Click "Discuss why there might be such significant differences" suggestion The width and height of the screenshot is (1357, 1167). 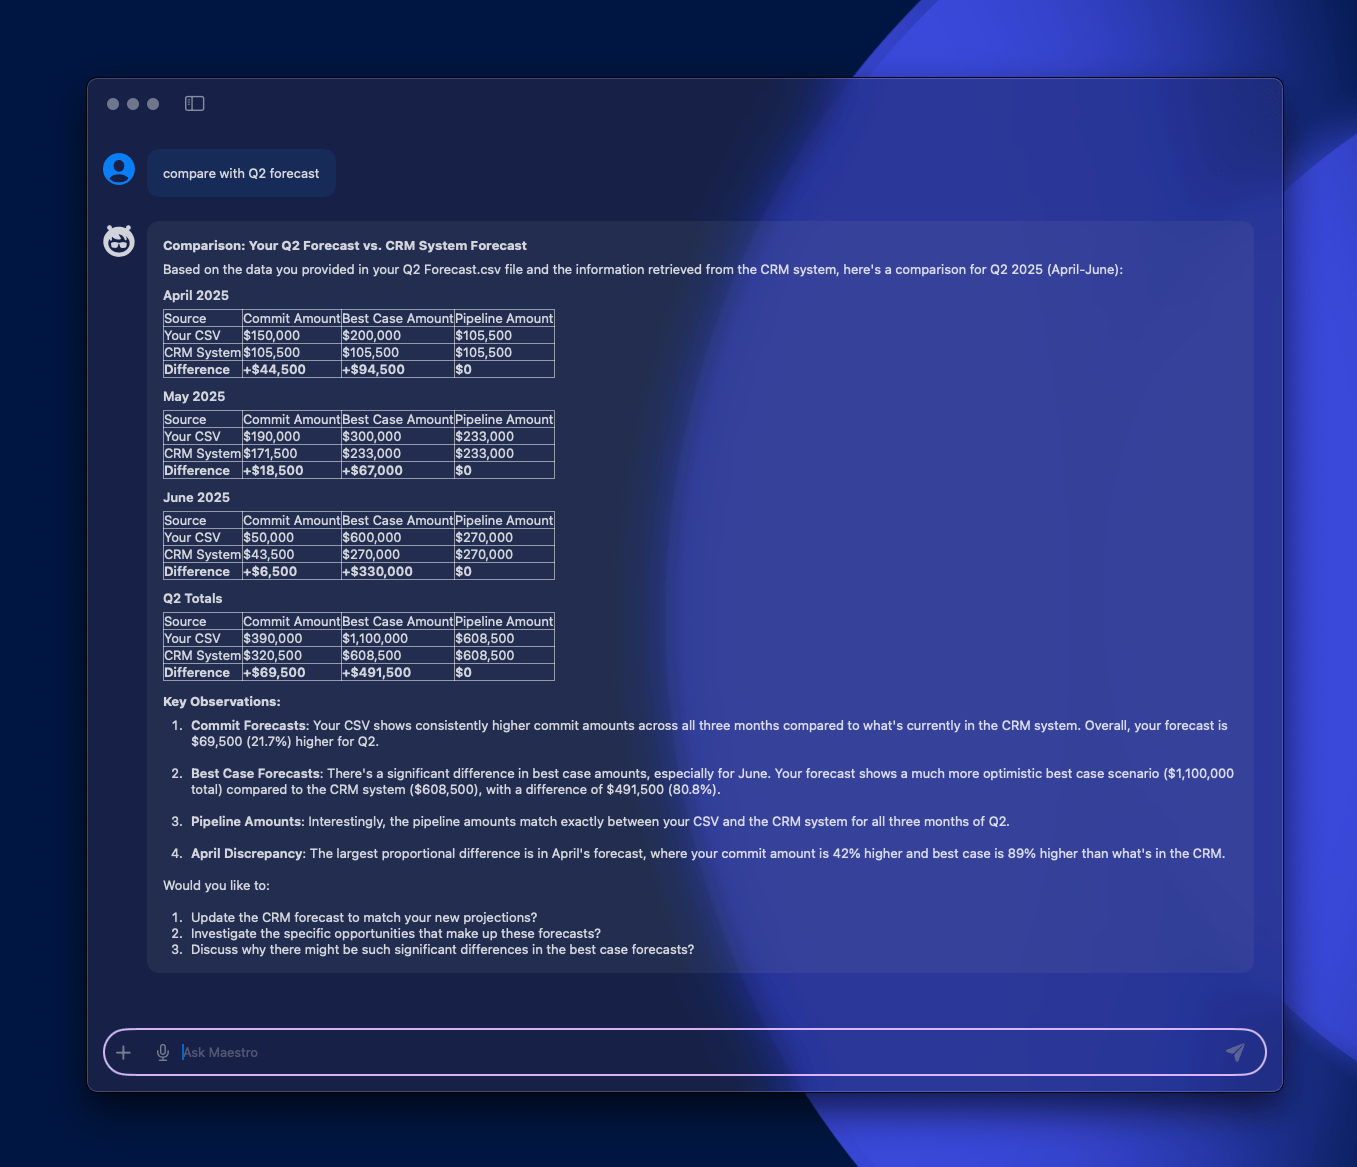click(x=442, y=949)
